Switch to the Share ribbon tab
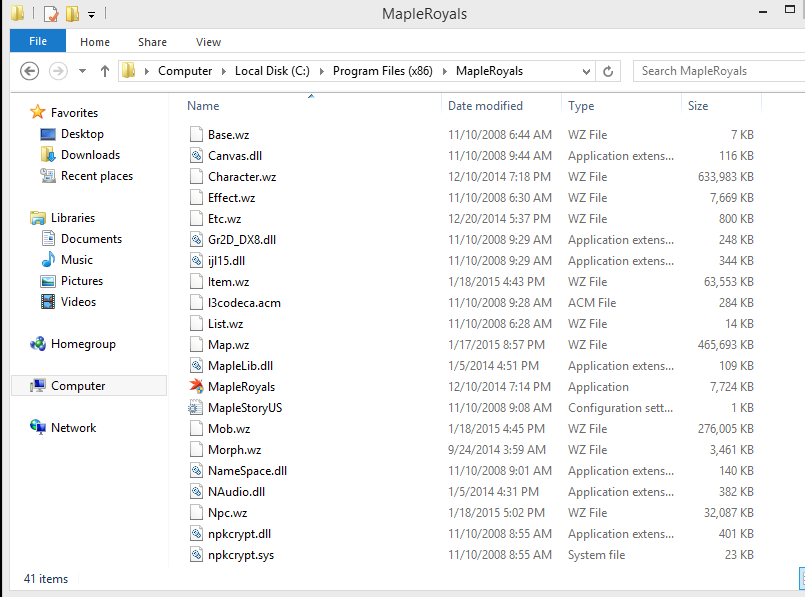 pyautogui.click(x=152, y=42)
